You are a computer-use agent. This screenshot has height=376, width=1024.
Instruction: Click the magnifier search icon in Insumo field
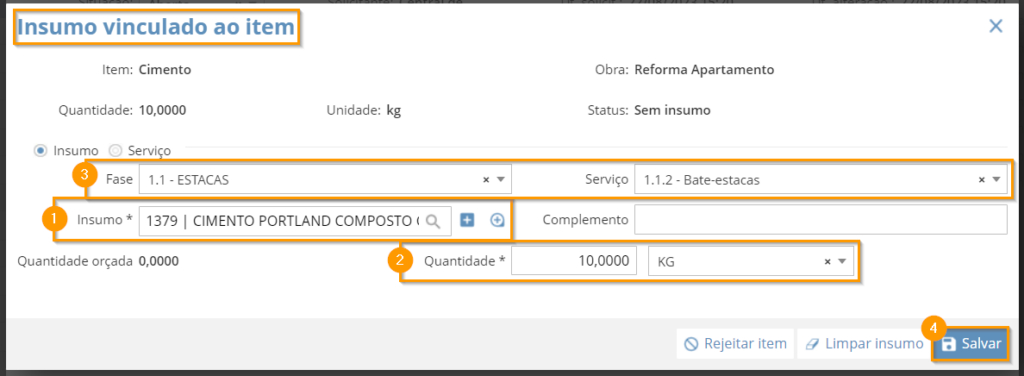click(432, 221)
